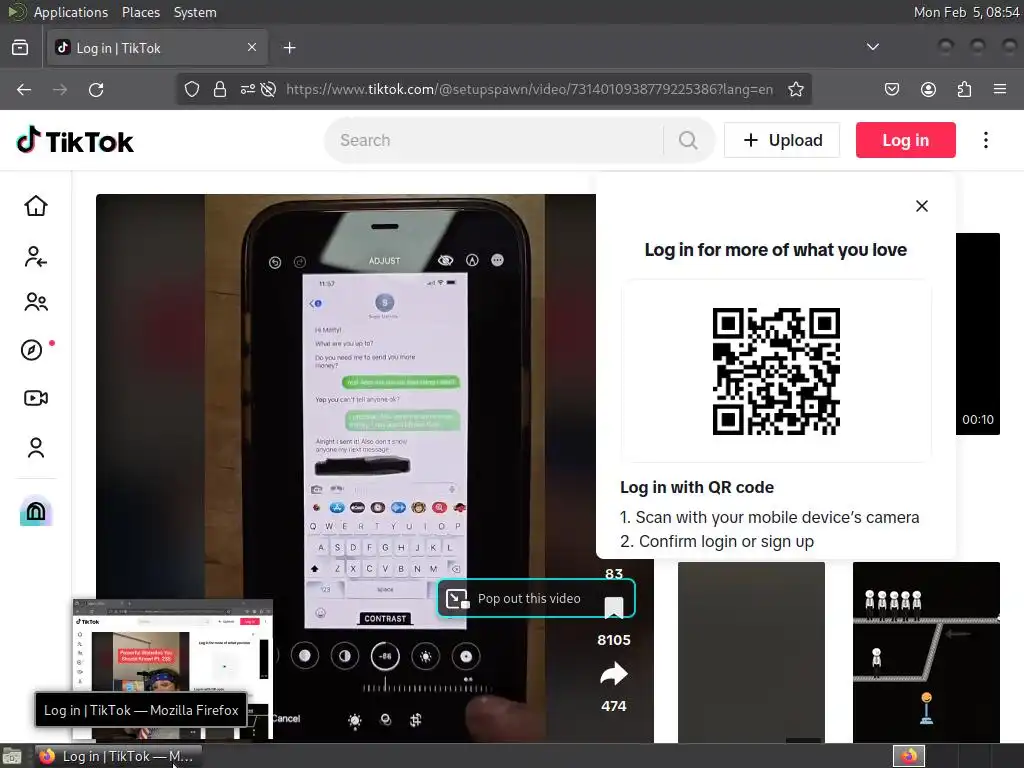Click the 8105 favorites count text
The image size is (1024, 768).
coord(614,640)
